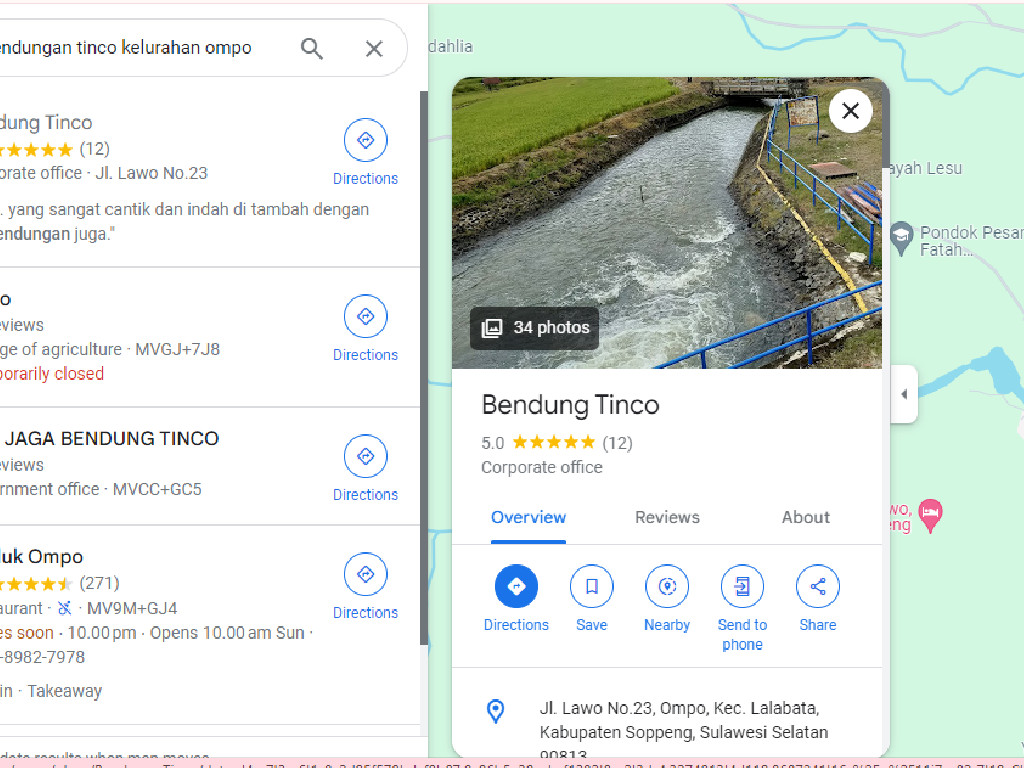Share the Bendung Tinco place
1024x768 pixels.
pos(818,586)
